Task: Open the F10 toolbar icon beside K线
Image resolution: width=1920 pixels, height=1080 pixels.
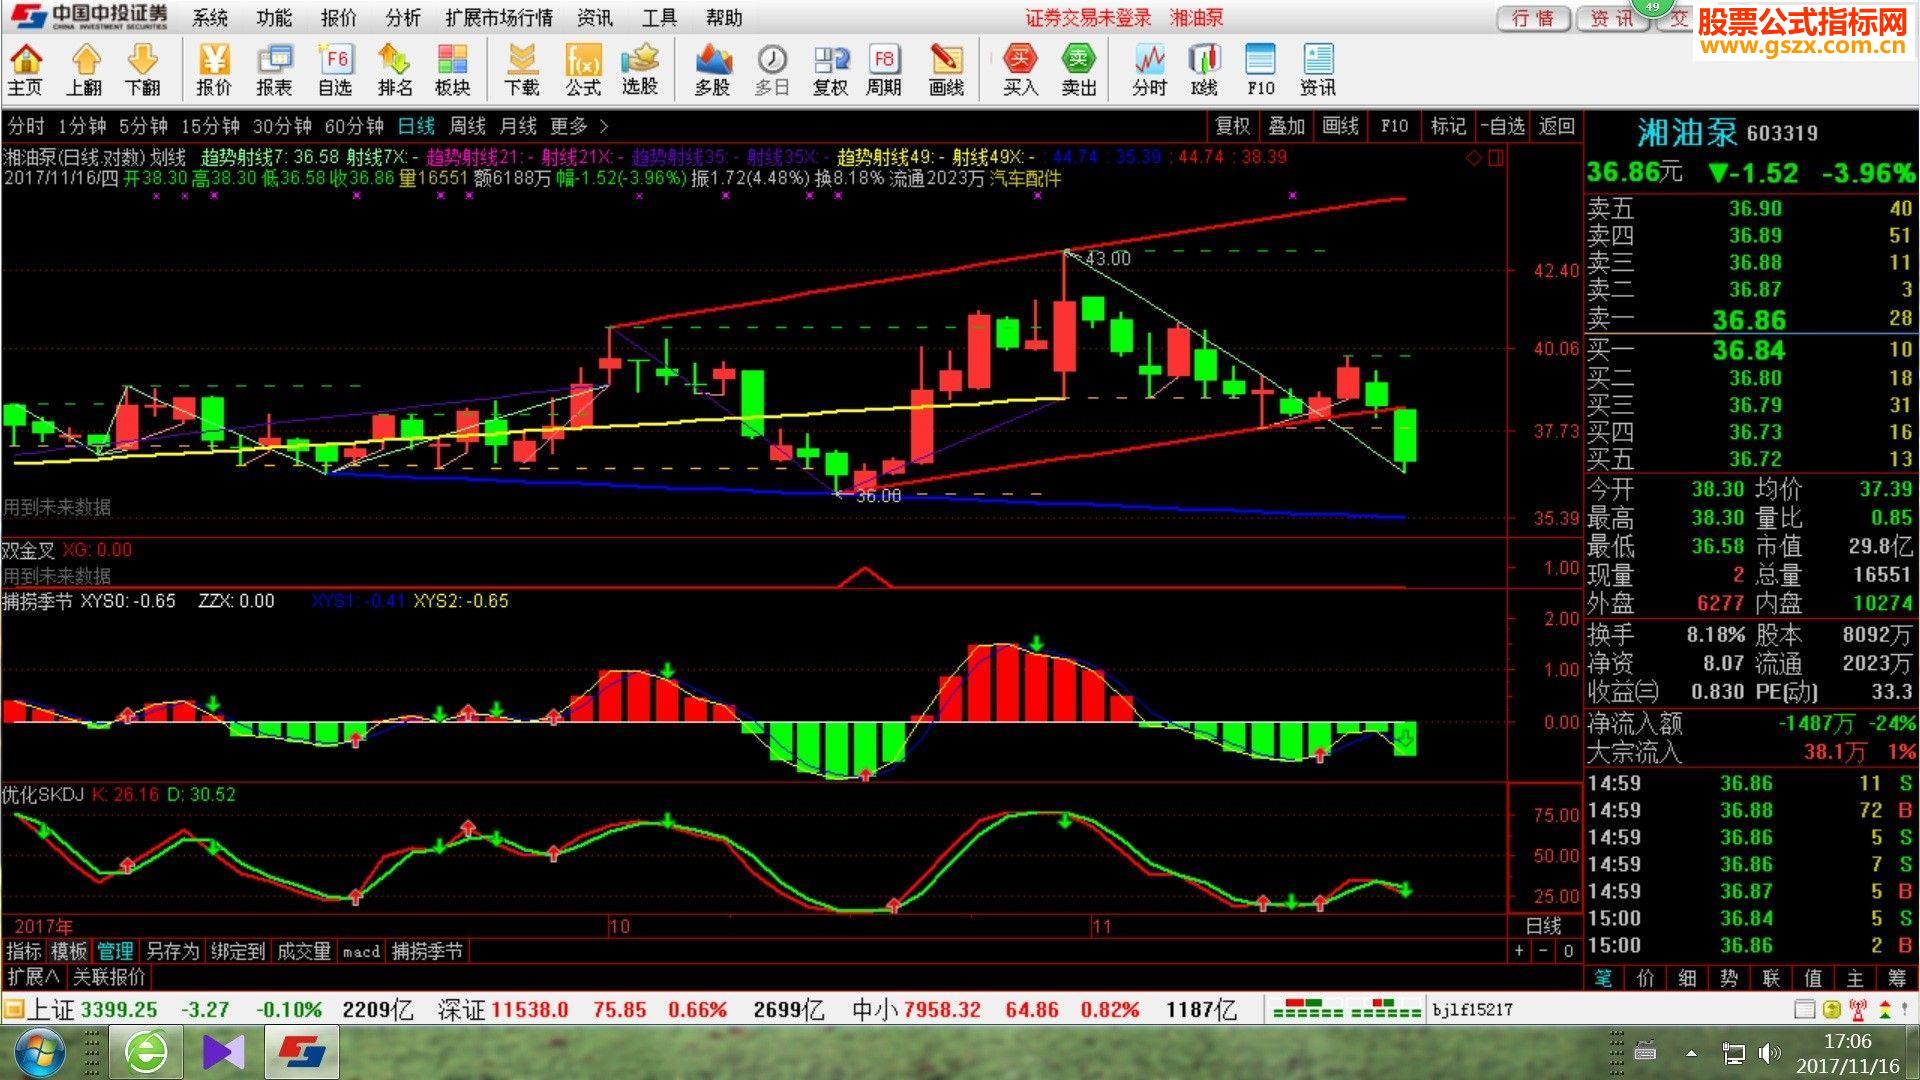Action: coord(1261,70)
